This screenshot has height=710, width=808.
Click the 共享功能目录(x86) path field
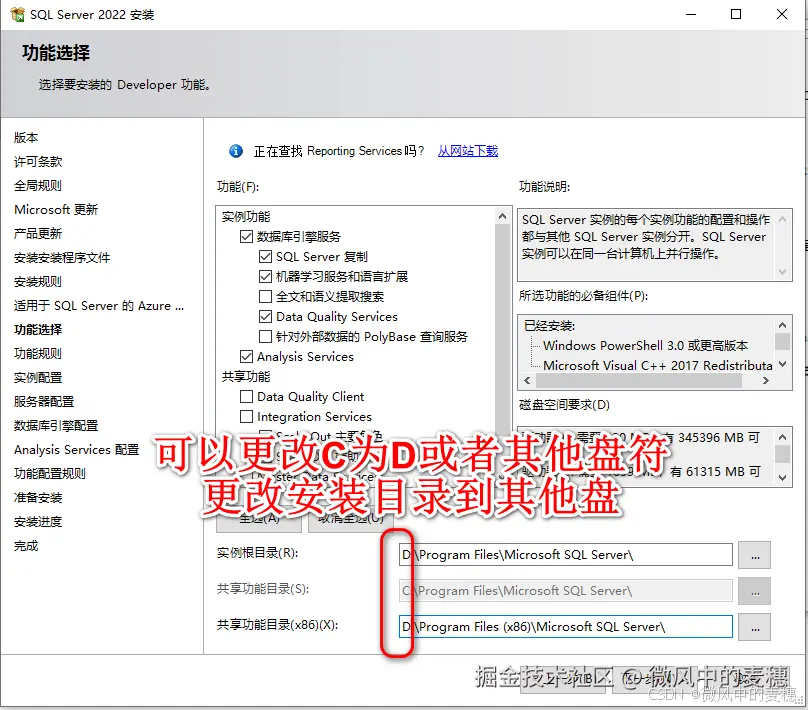click(x=565, y=627)
